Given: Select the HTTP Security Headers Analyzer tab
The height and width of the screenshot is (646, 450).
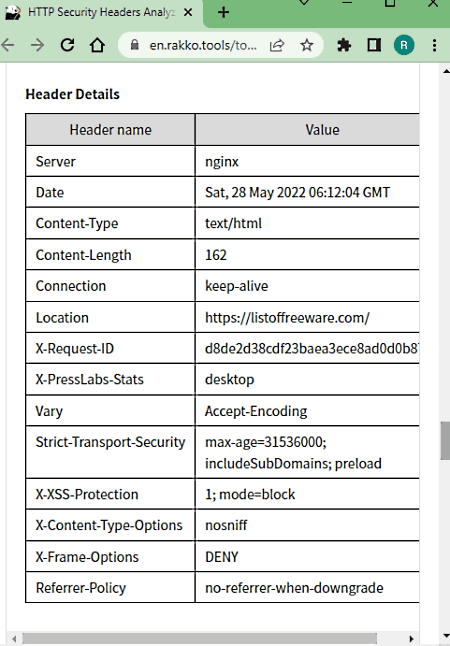Looking at the screenshot, I should point(101,12).
